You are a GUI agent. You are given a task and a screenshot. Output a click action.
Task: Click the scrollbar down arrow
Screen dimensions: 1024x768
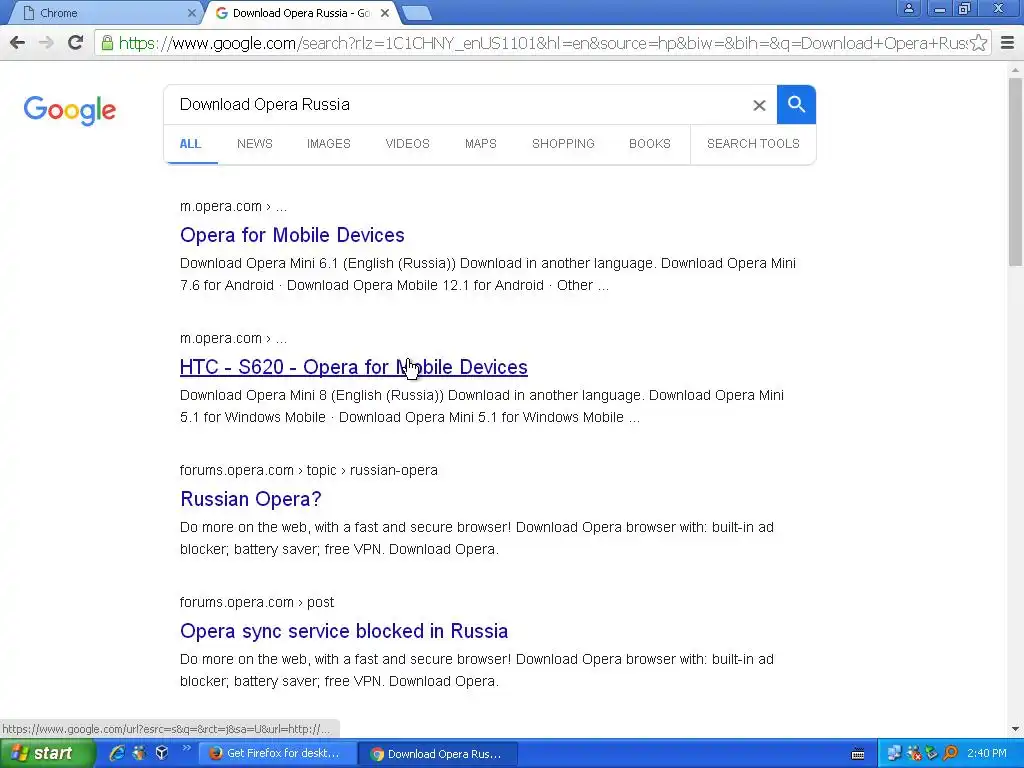1015,729
